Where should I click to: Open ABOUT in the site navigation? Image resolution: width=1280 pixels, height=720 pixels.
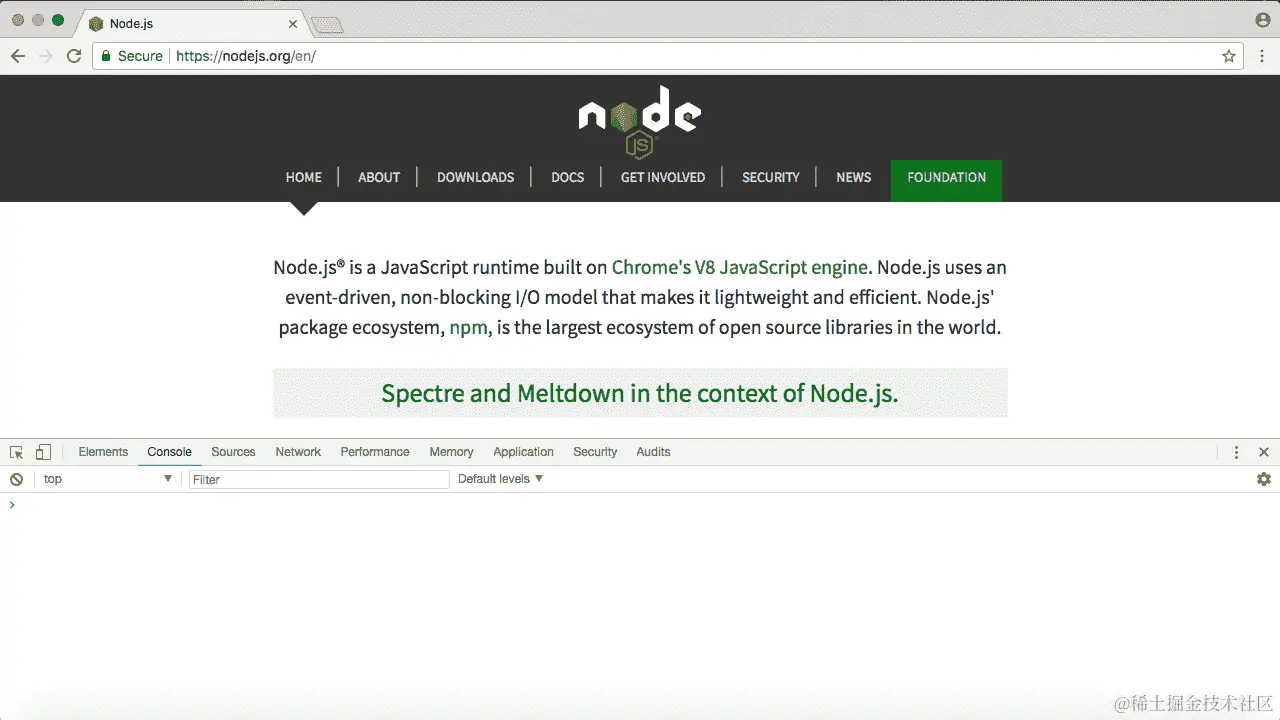tap(379, 177)
